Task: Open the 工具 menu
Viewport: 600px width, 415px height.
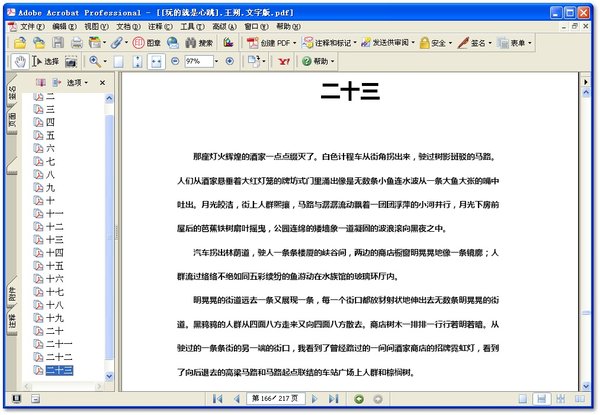Action: pos(192,26)
